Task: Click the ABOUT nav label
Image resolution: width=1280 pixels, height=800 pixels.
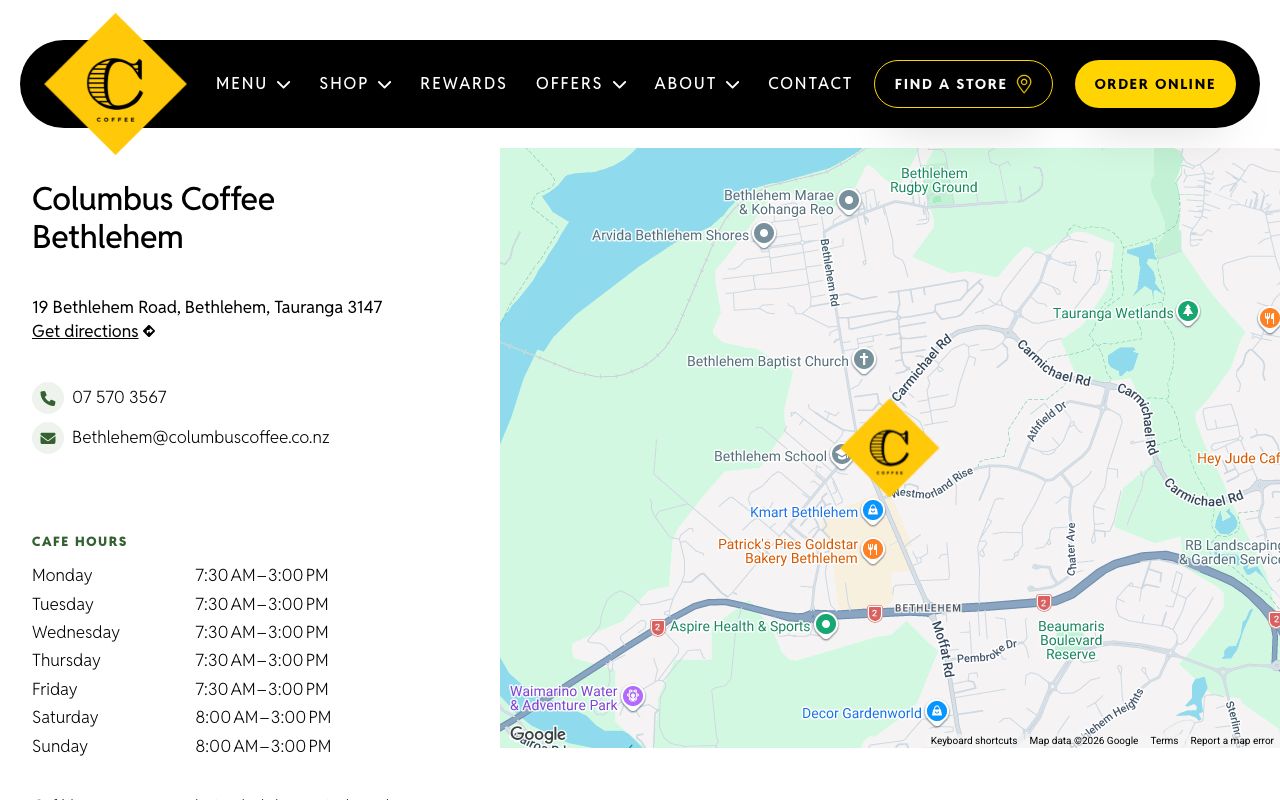Action: (x=685, y=84)
